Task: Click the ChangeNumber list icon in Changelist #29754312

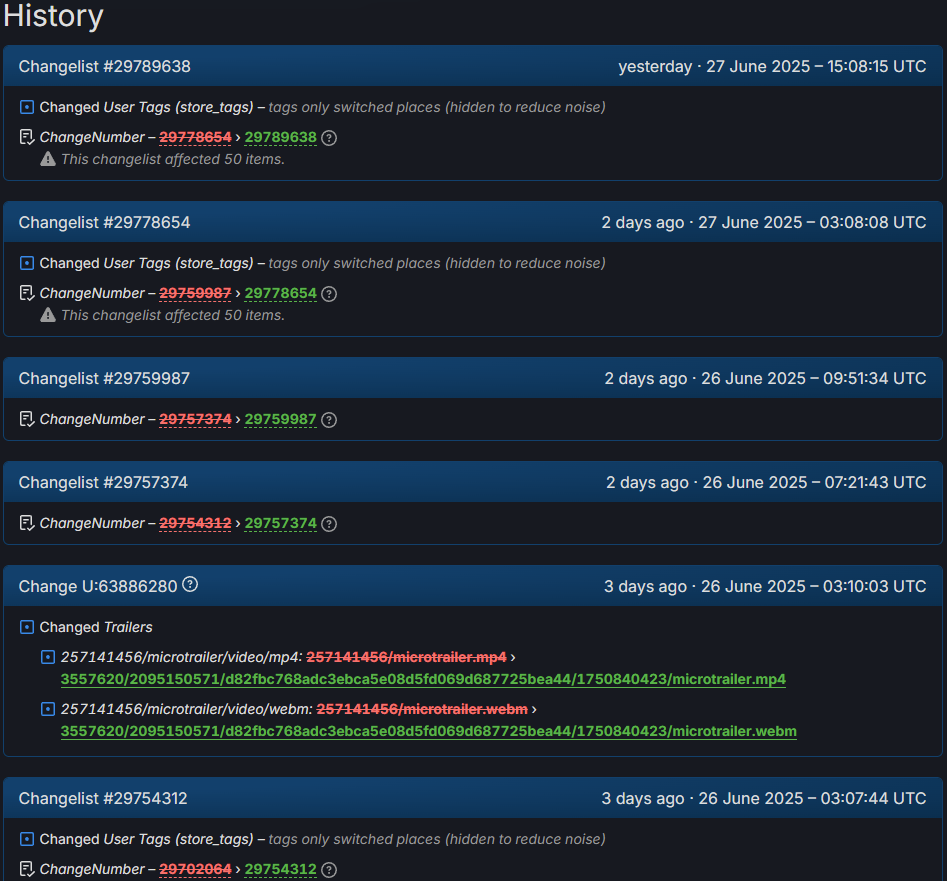Action: click(x=27, y=869)
